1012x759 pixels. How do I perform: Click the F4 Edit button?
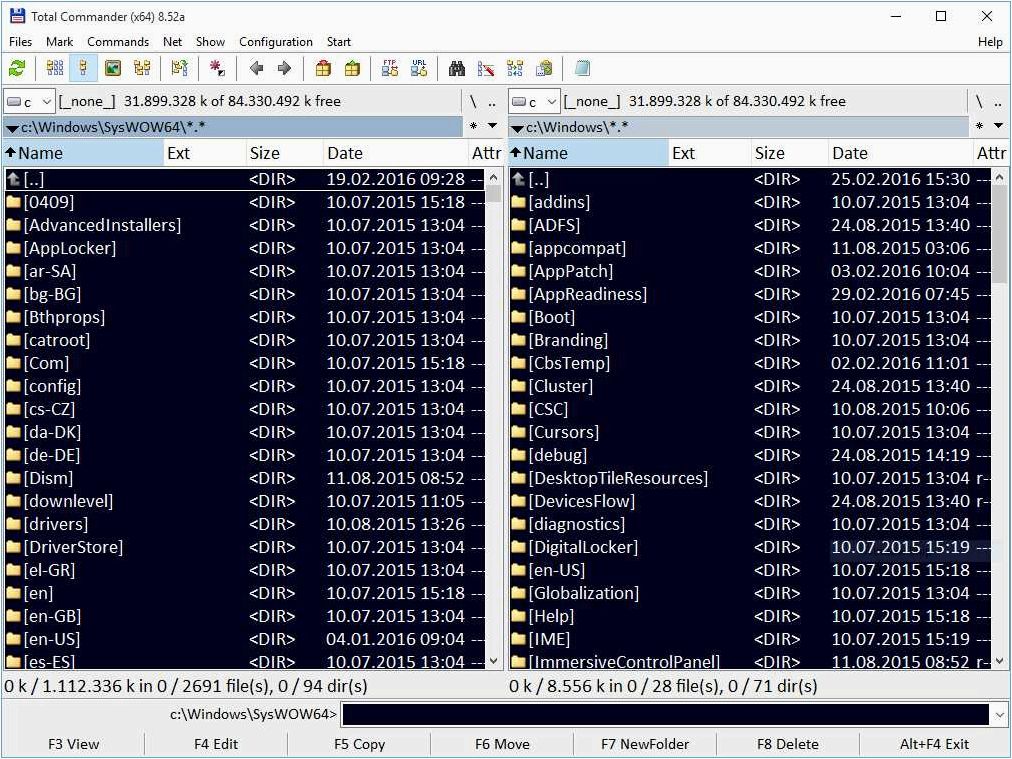click(x=216, y=744)
